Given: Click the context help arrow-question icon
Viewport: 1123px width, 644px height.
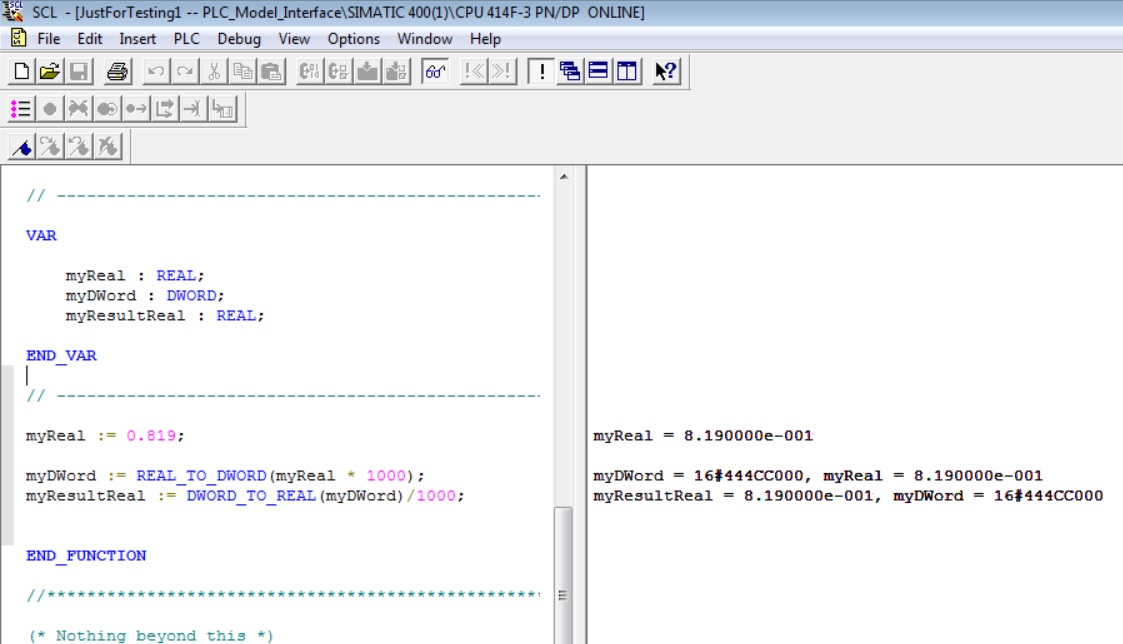Looking at the screenshot, I should pyautogui.click(x=666, y=71).
